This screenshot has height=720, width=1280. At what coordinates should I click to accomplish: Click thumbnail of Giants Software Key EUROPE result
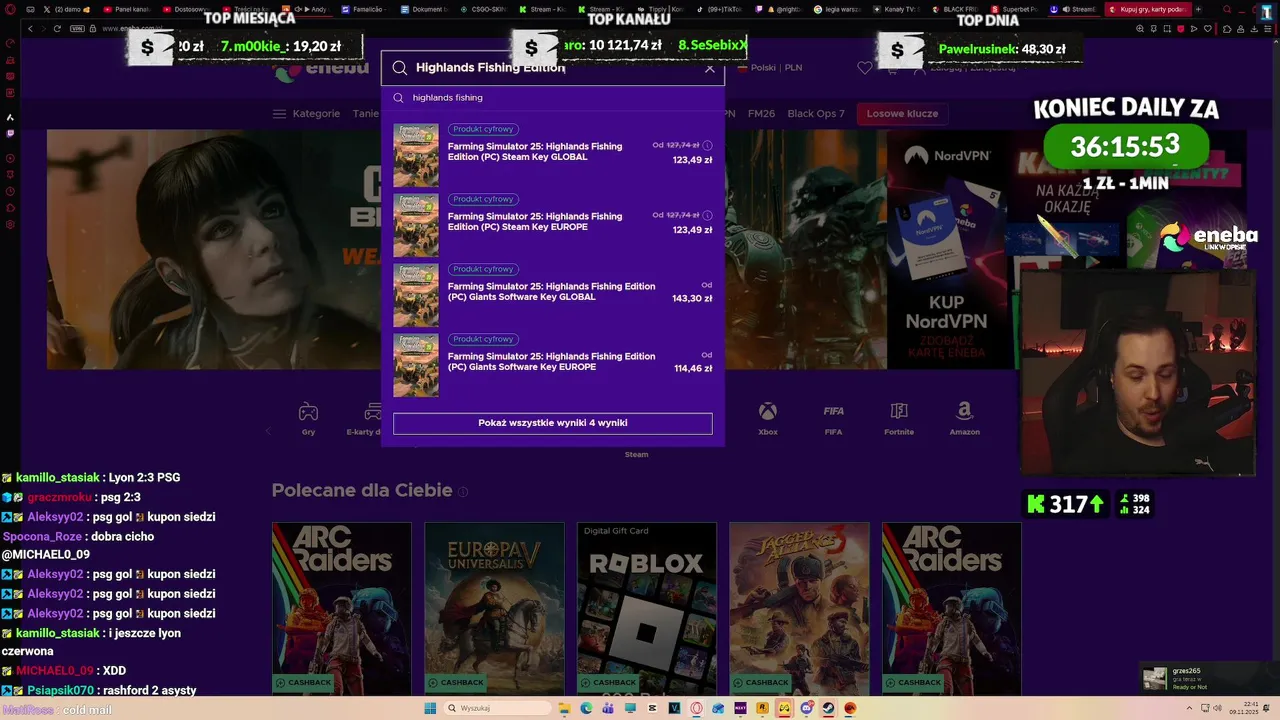pos(416,365)
